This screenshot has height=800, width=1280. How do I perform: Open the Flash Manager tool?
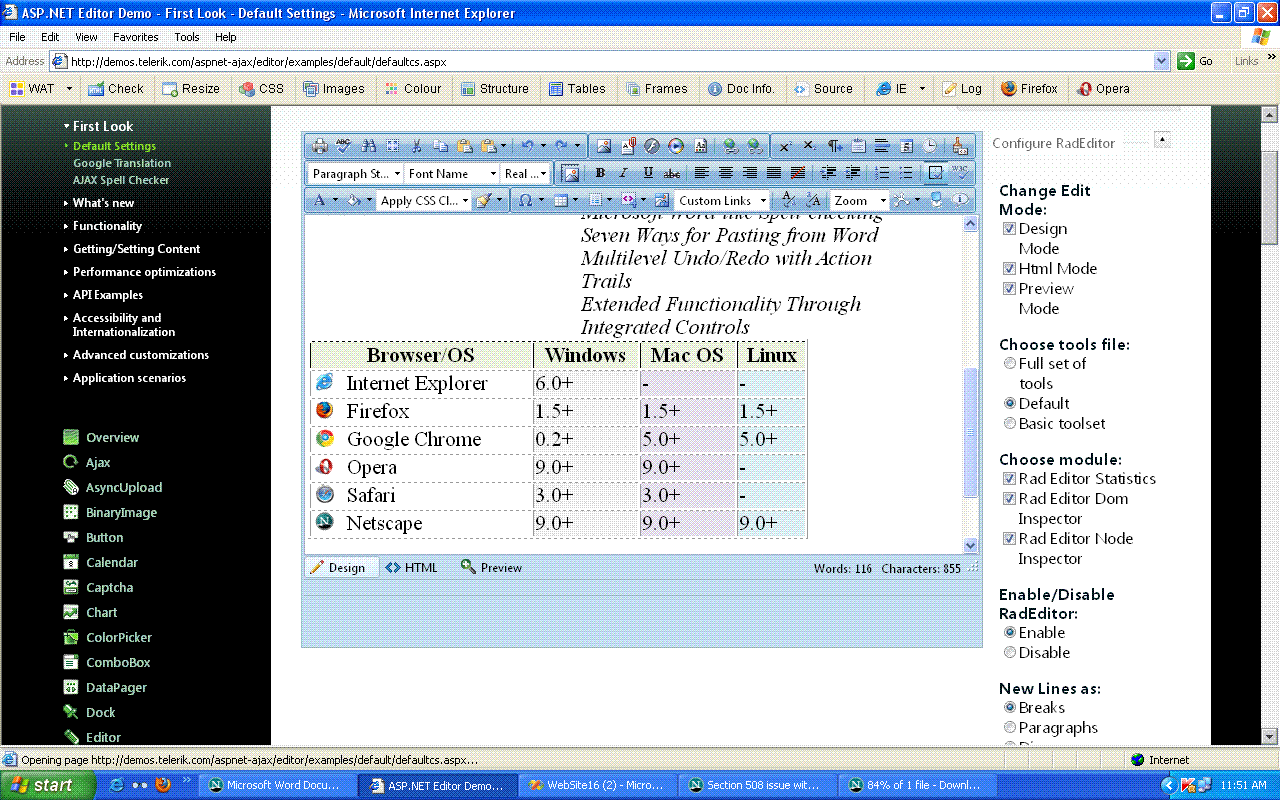[652, 146]
